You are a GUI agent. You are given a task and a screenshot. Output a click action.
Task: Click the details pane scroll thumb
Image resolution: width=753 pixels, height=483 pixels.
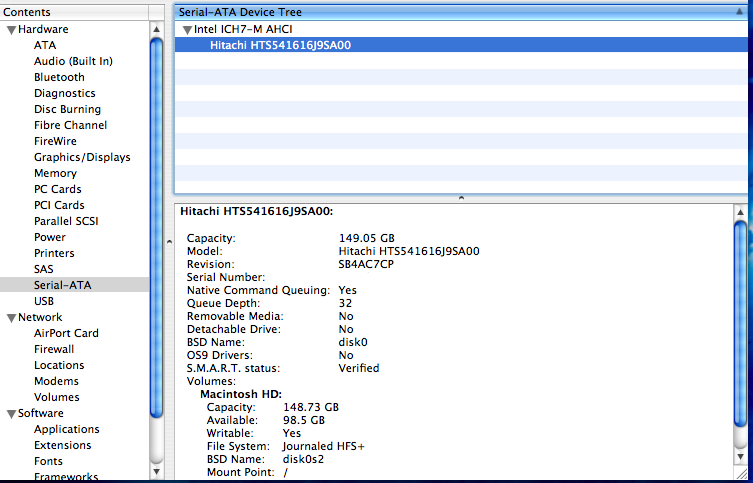click(741, 323)
